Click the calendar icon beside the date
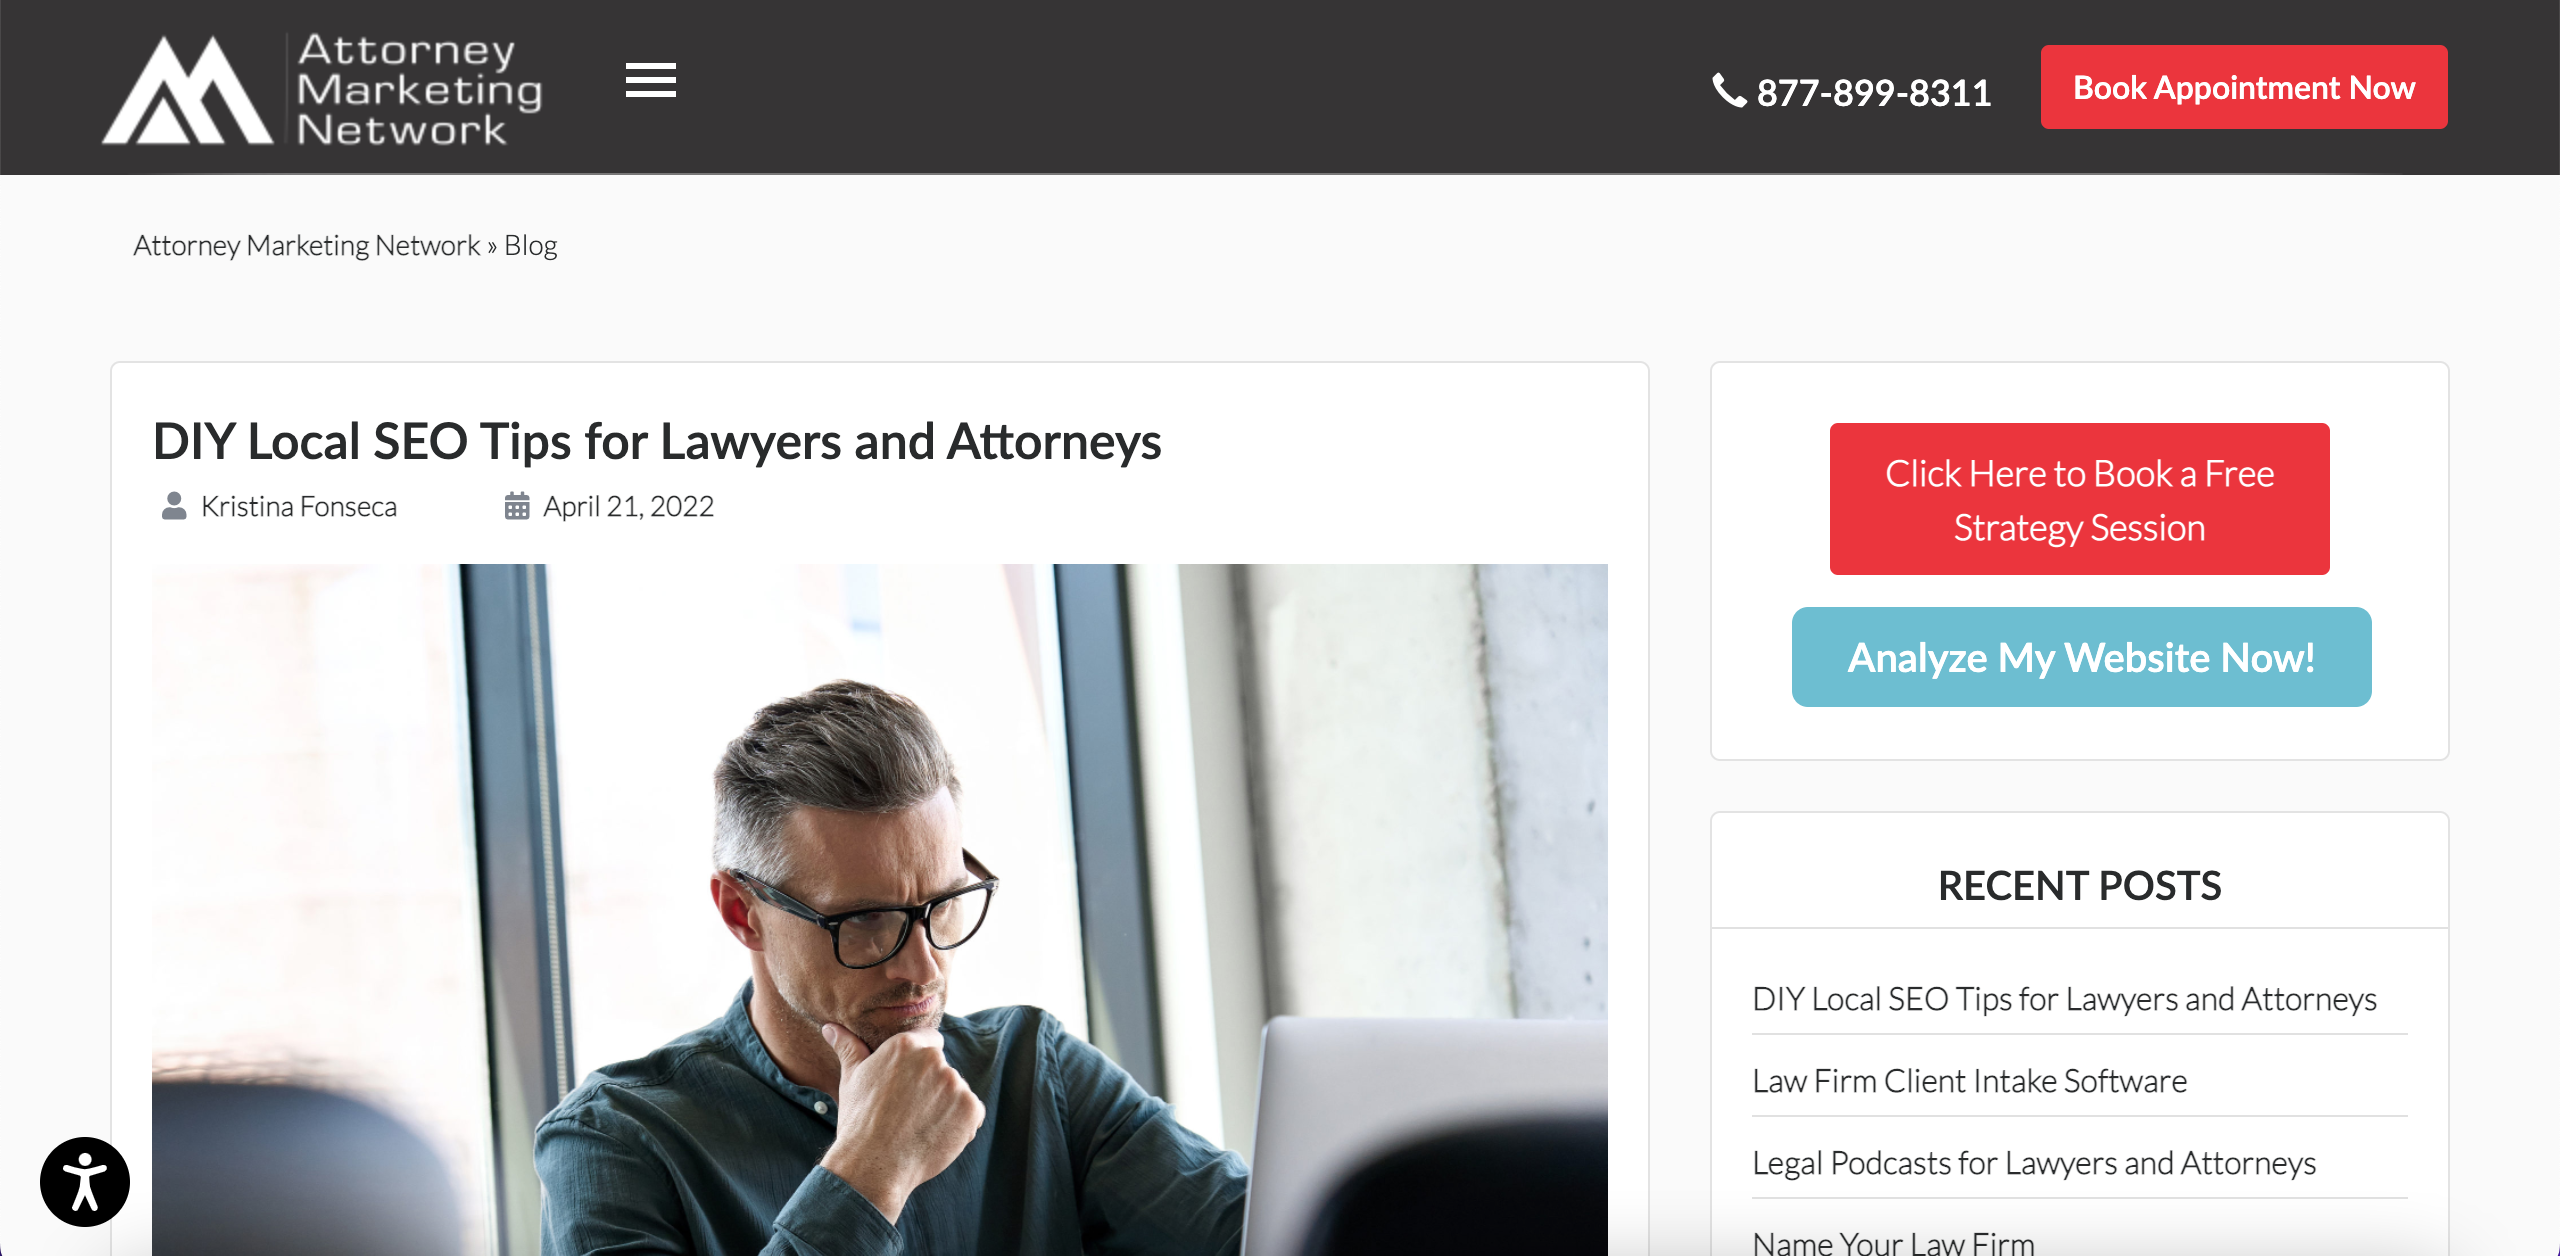 coord(517,506)
